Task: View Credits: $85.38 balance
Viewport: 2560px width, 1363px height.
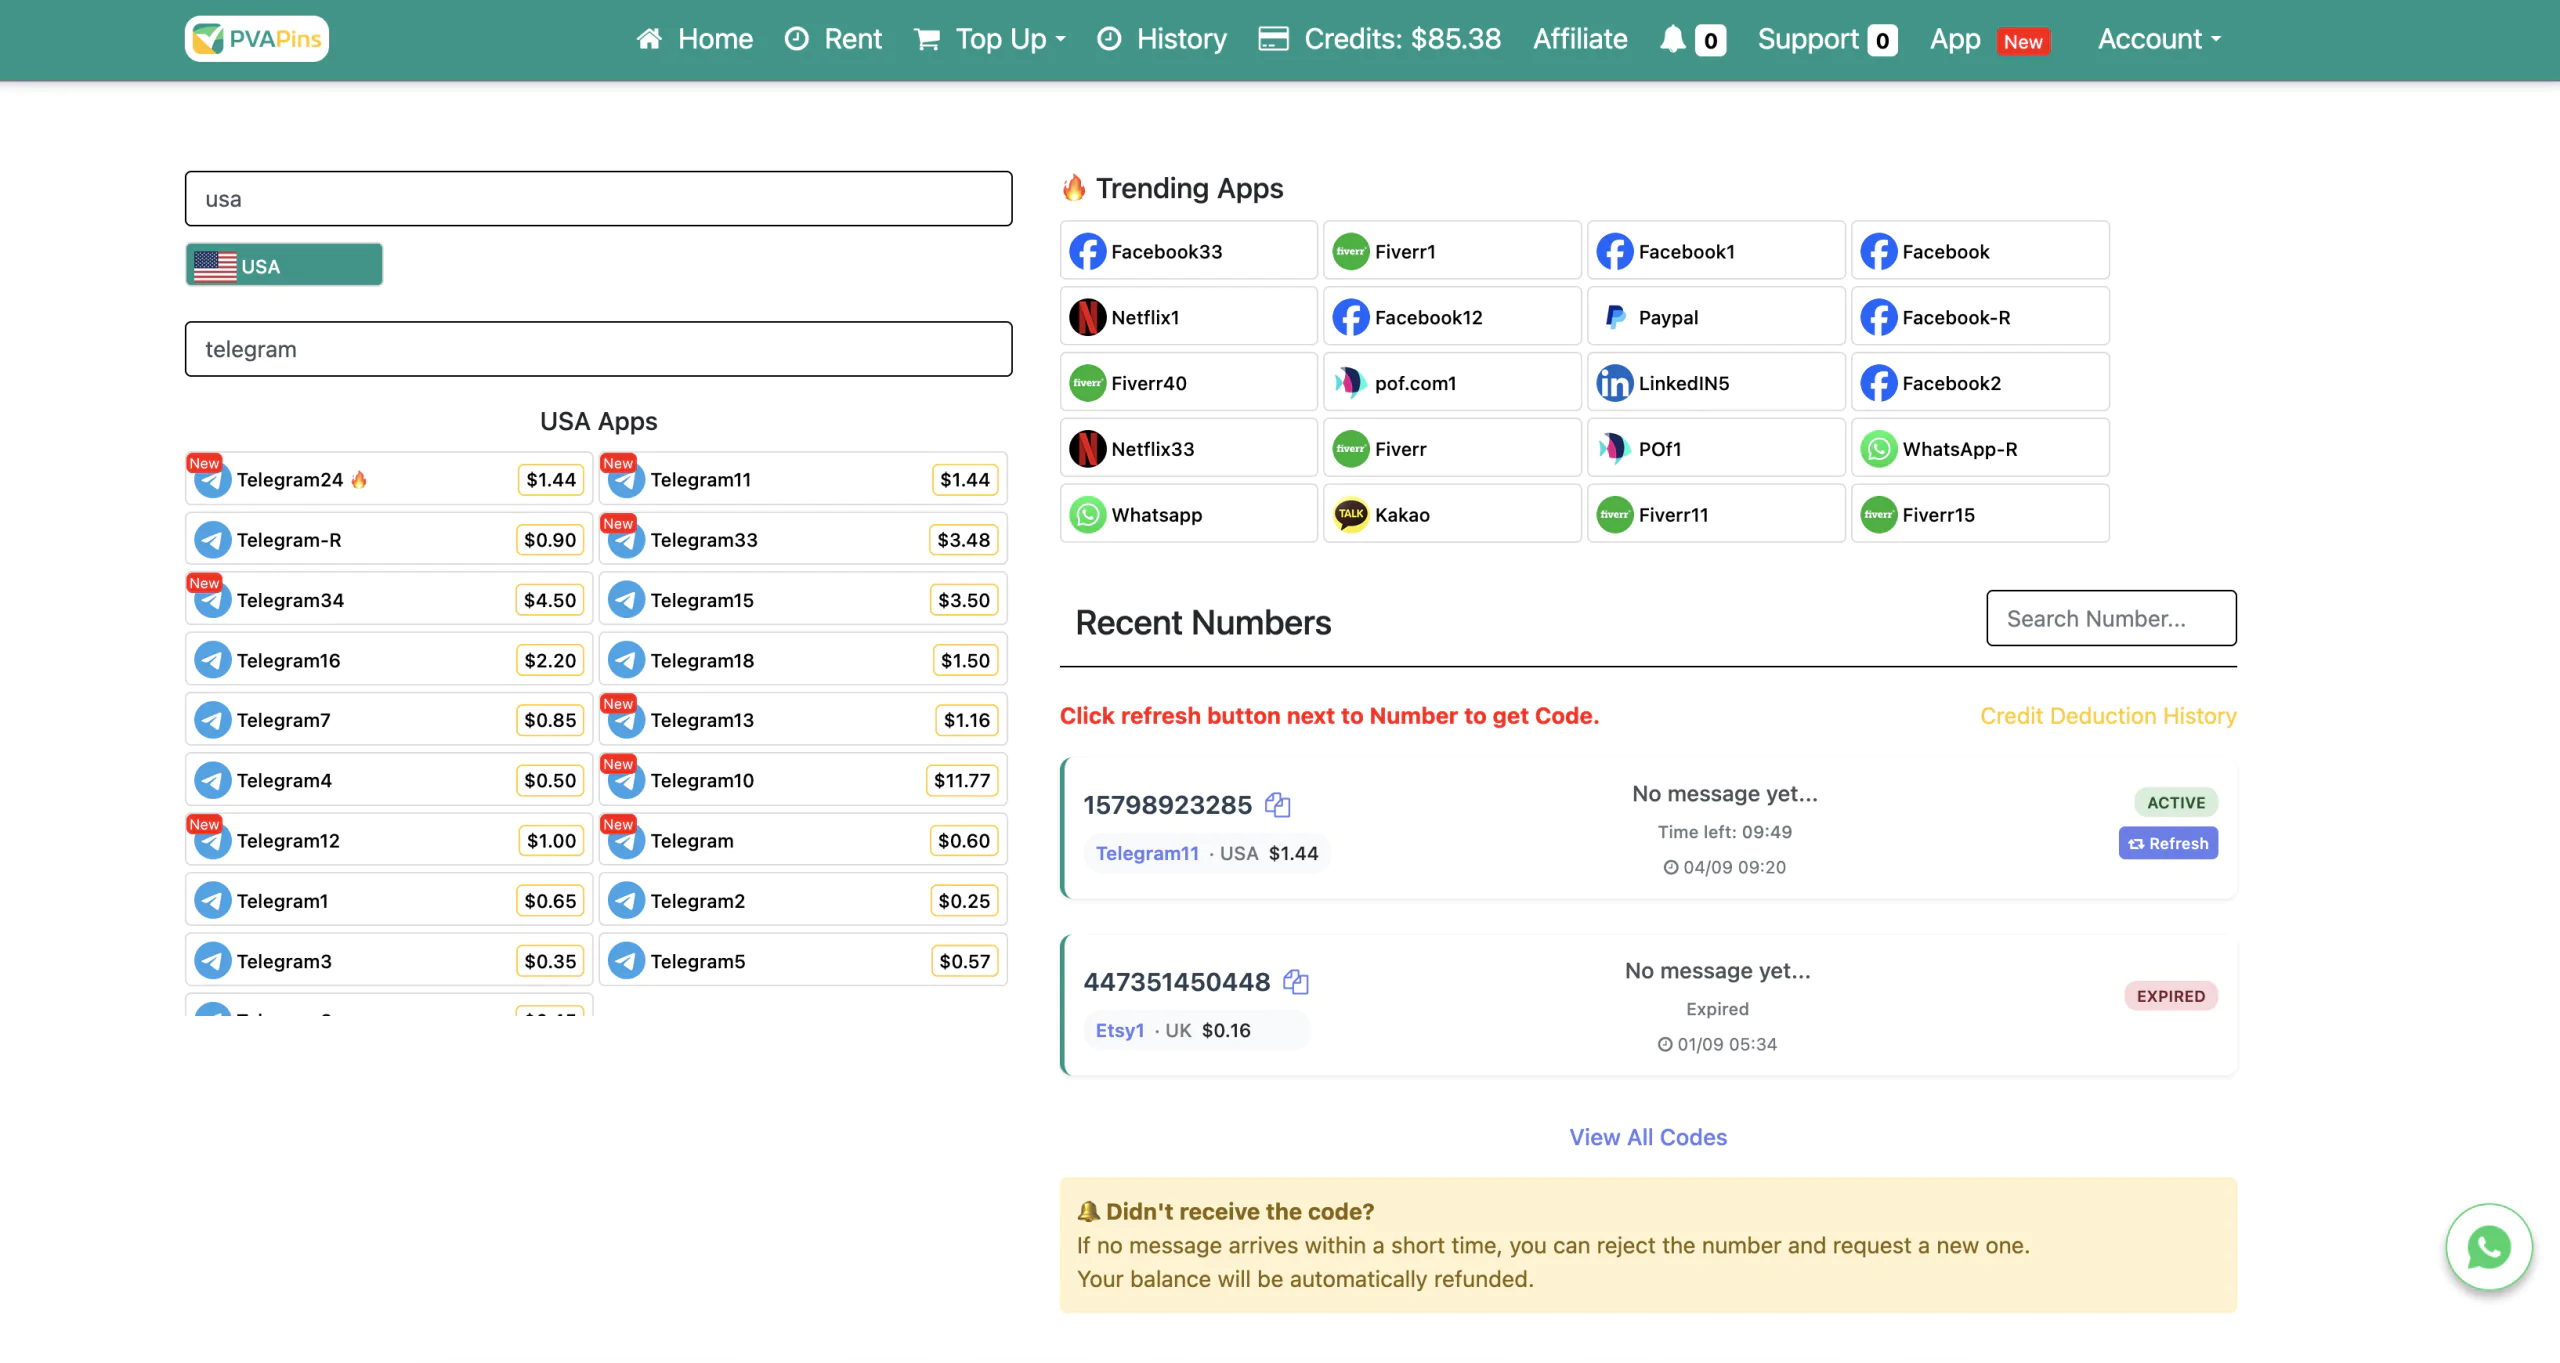Action: coord(1380,39)
